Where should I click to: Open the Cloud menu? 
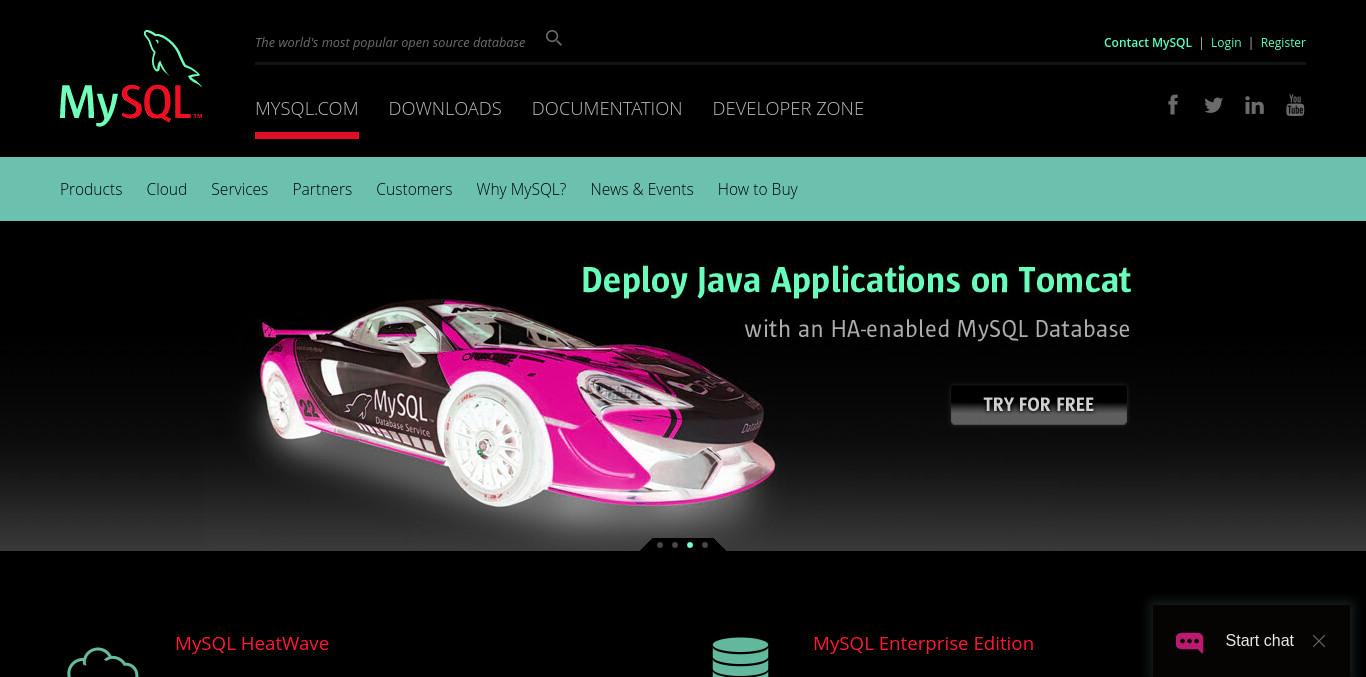[167, 189]
